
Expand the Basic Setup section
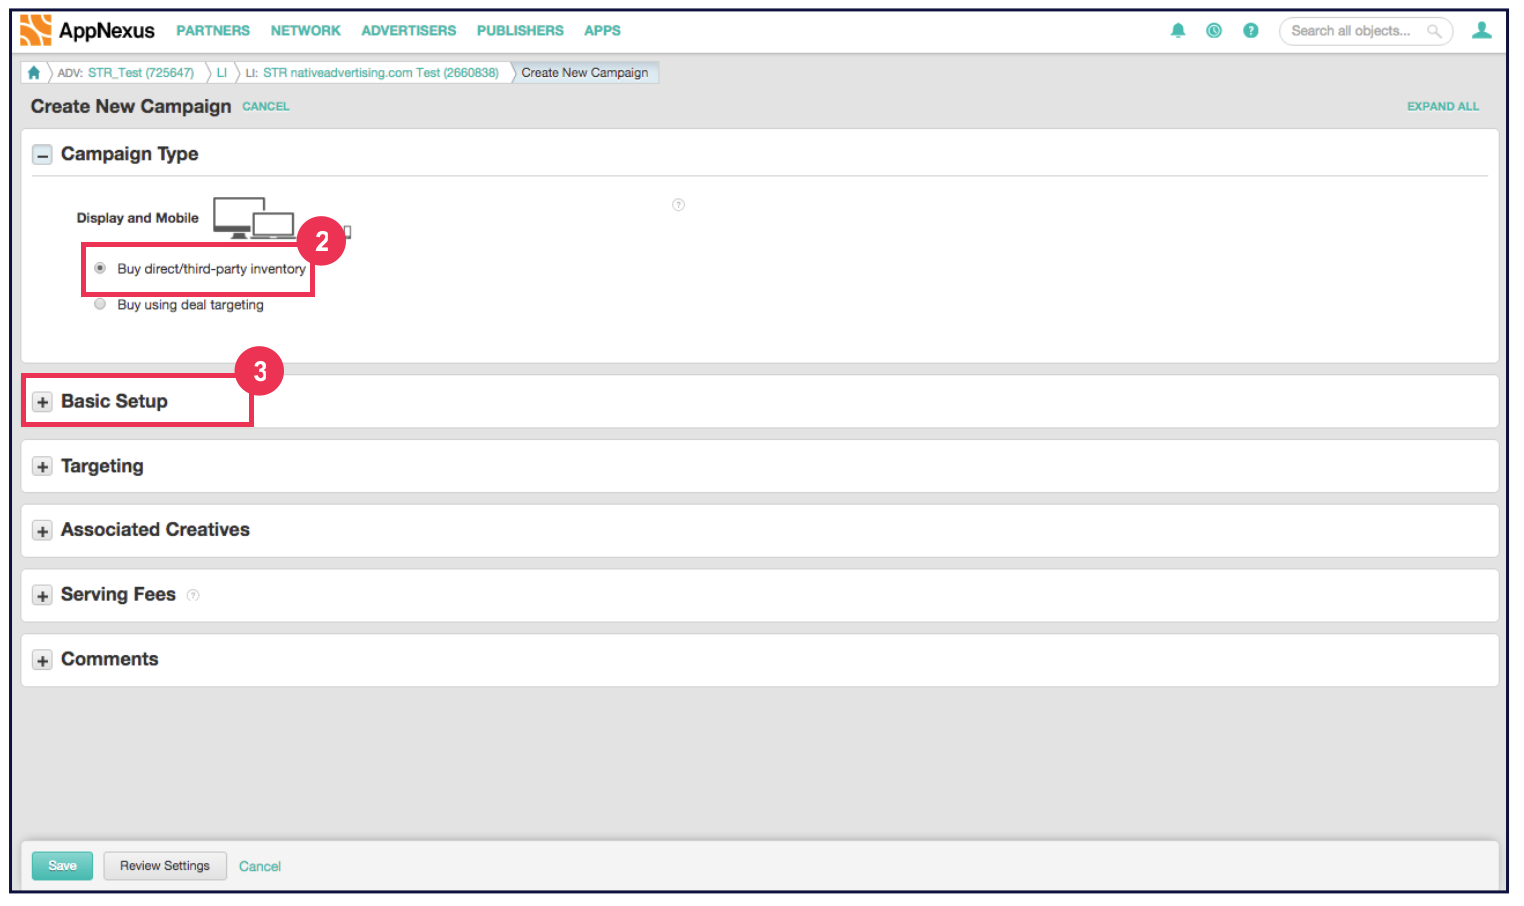[x=42, y=402]
